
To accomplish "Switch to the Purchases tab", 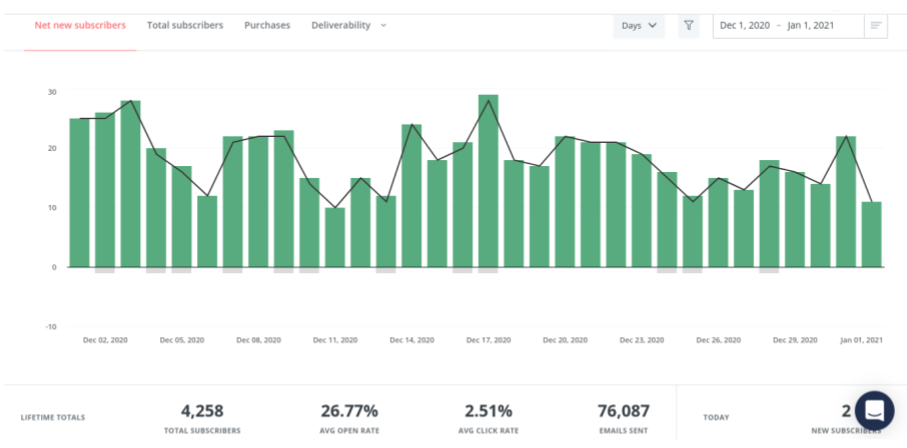I will pos(267,25).
